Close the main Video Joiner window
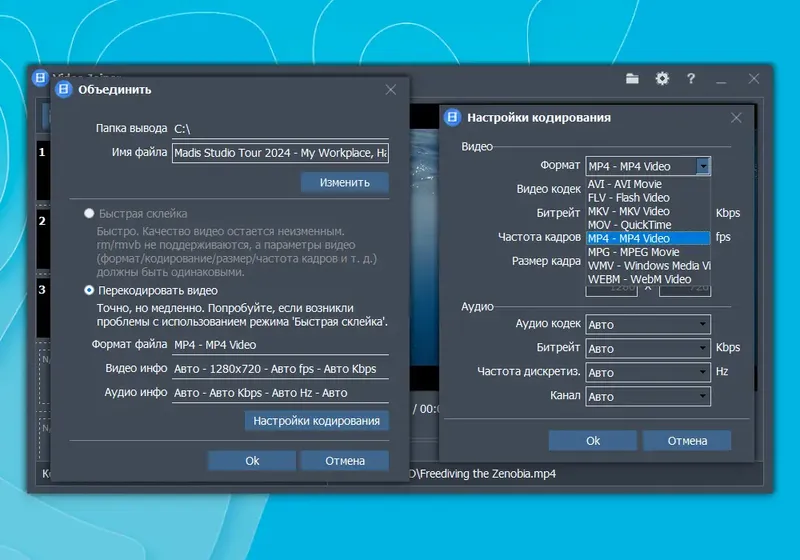The image size is (800, 560). point(754,79)
